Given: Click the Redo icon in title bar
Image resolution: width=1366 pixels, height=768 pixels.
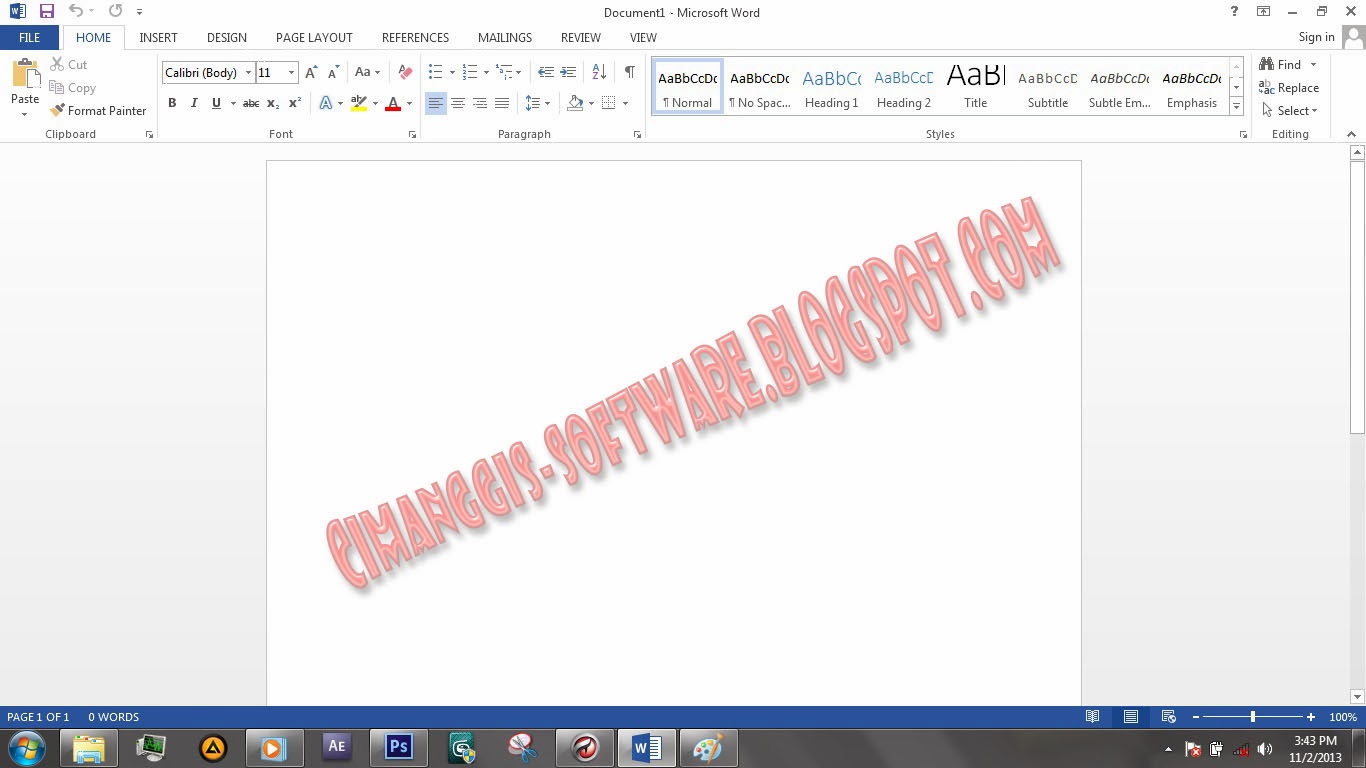Looking at the screenshot, I should coord(115,11).
